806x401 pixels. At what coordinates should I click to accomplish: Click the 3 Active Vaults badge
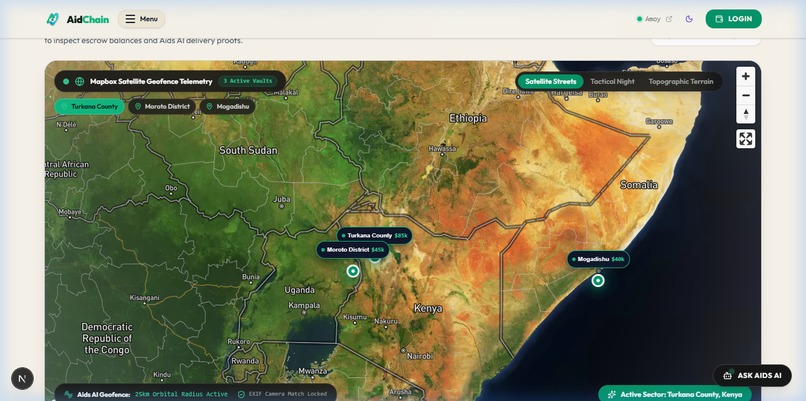[248, 81]
